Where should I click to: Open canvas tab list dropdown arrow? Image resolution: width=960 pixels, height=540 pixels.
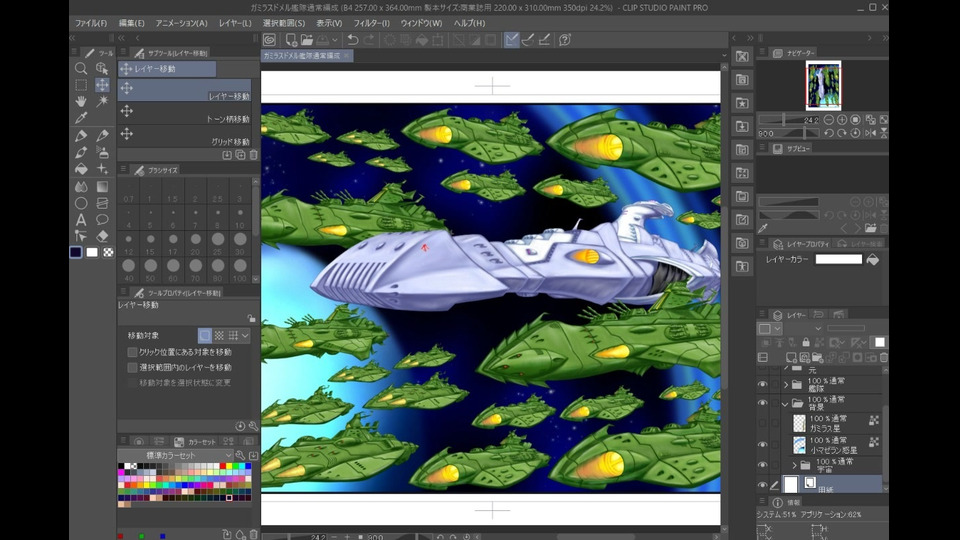pyautogui.click(x=724, y=55)
